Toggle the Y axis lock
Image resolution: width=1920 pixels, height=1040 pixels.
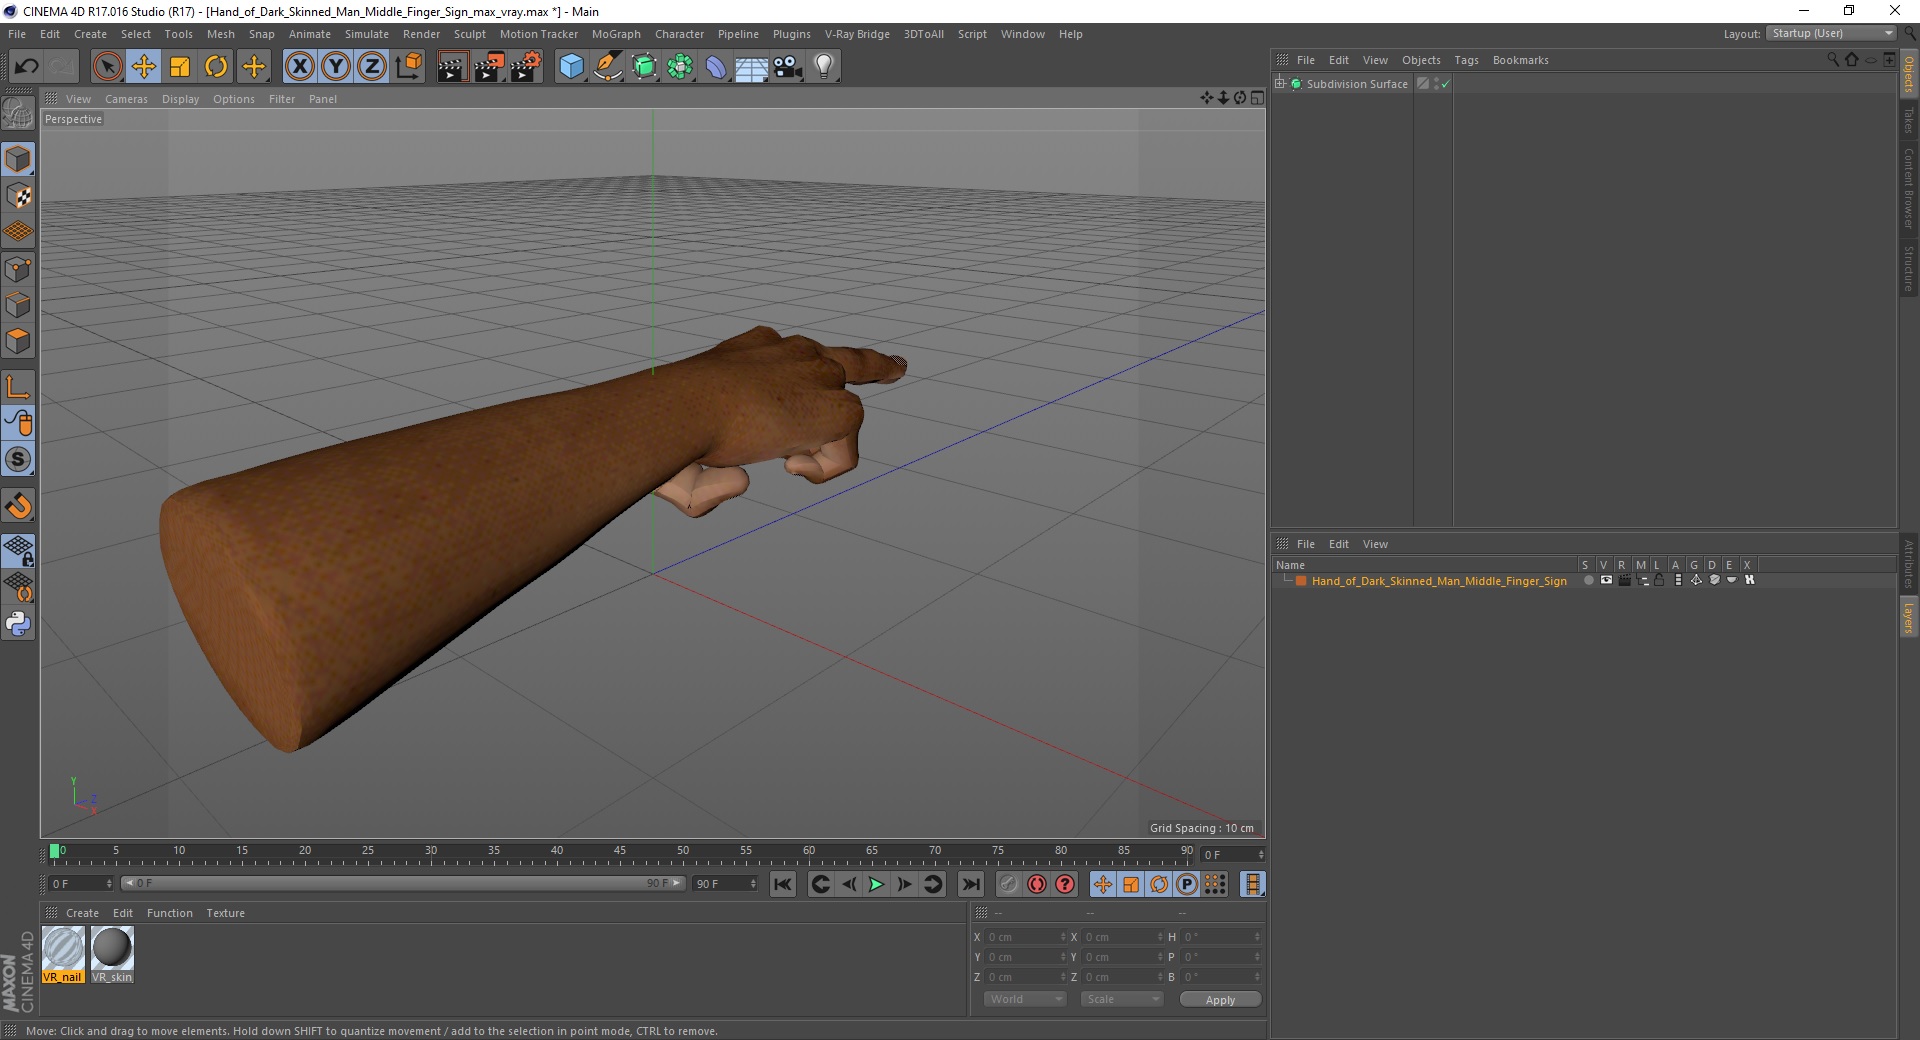point(336,67)
